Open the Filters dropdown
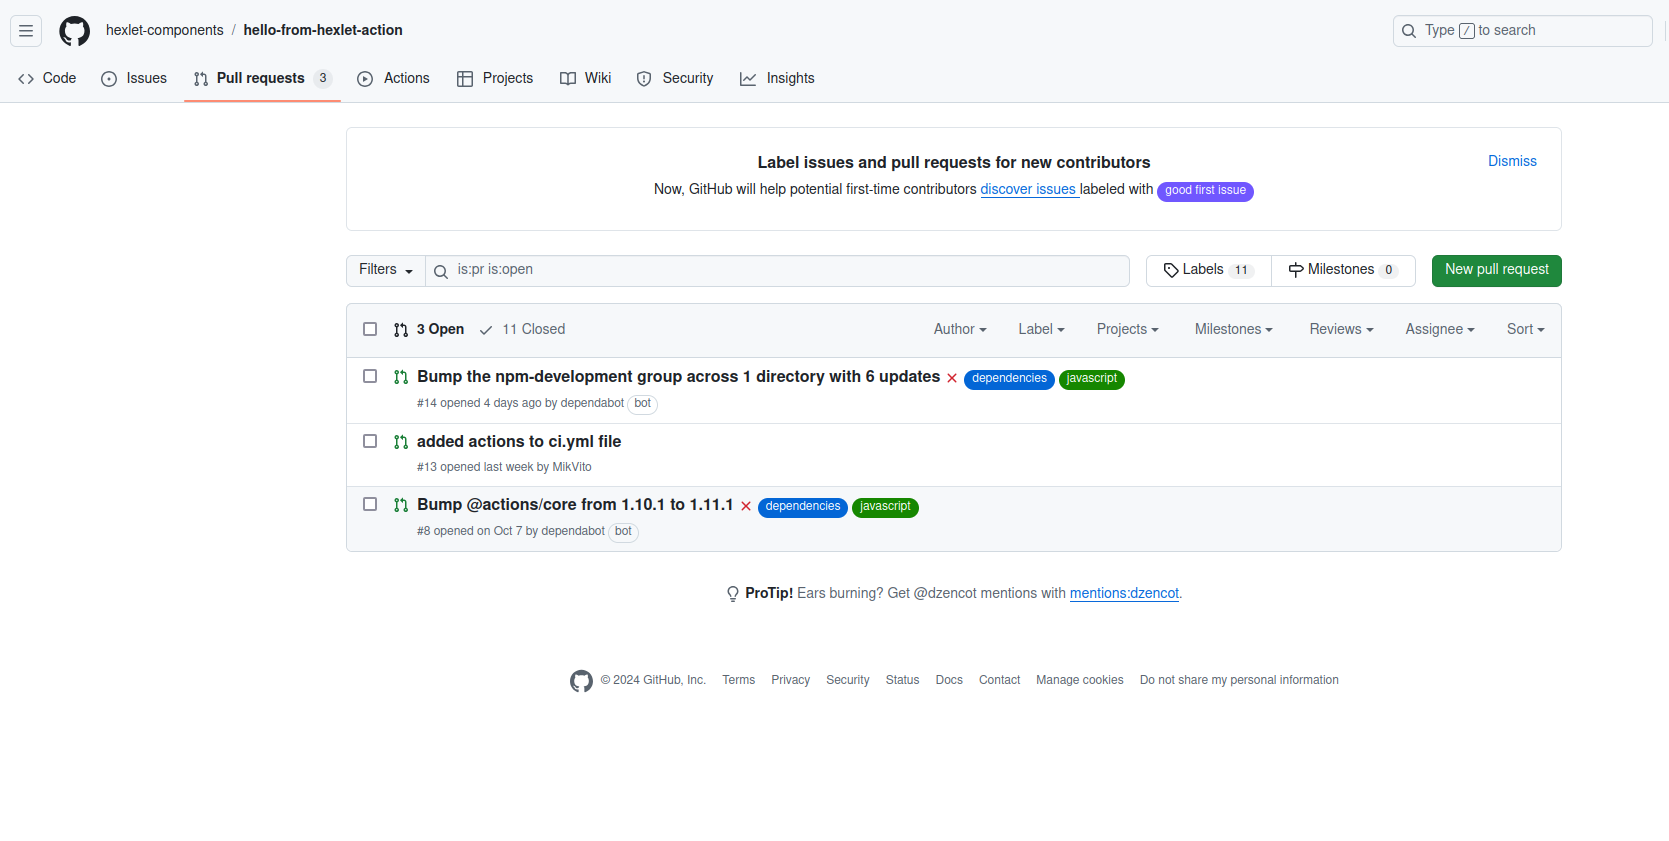This screenshot has width=1669, height=841. [386, 270]
